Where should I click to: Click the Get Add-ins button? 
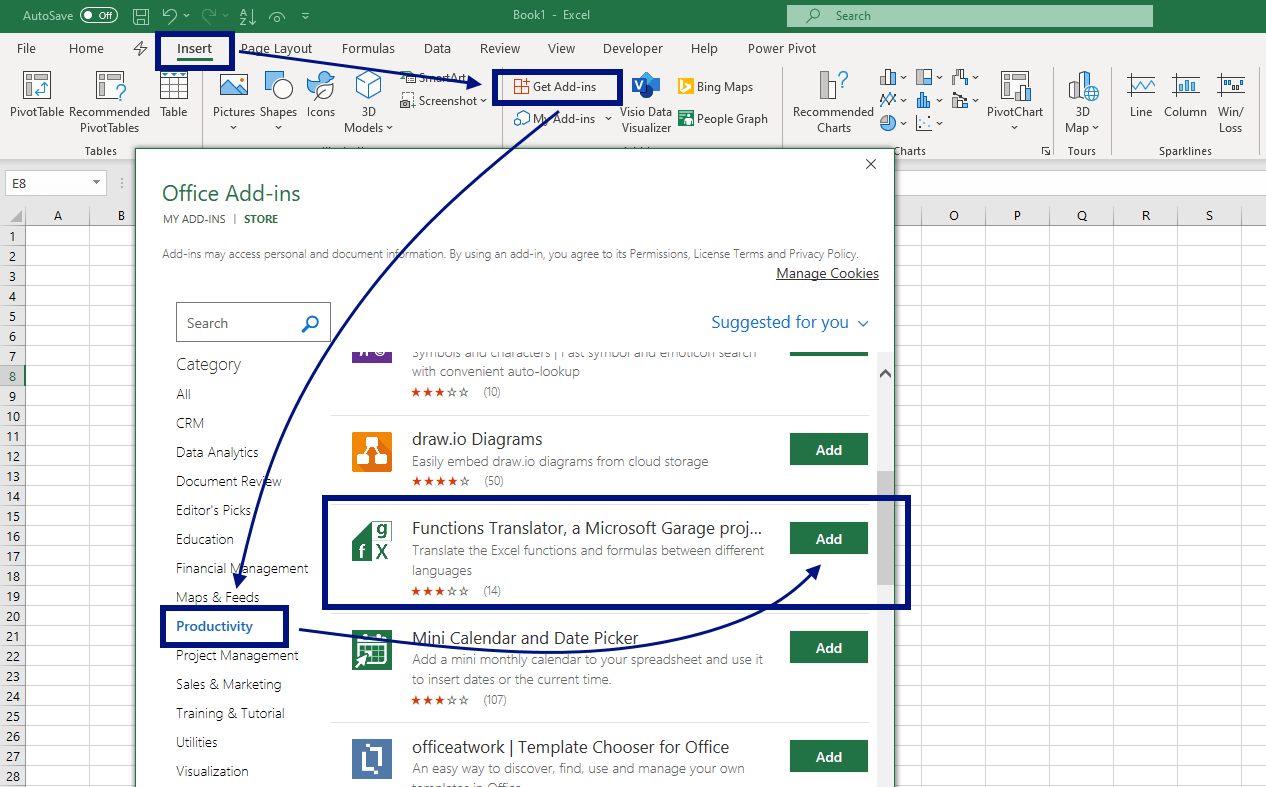(x=557, y=87)
